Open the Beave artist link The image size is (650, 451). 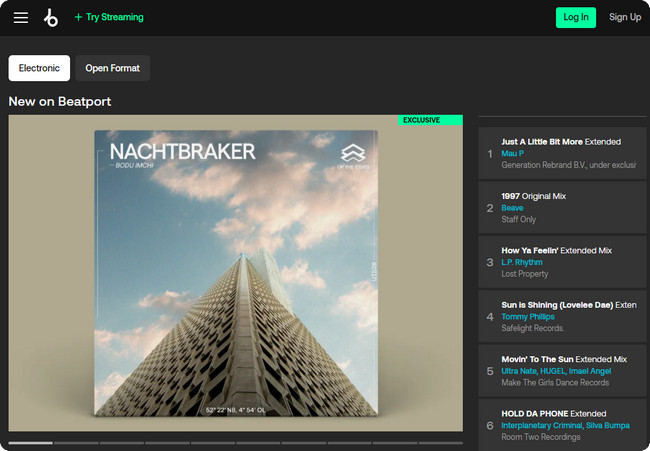pos(512,208)
